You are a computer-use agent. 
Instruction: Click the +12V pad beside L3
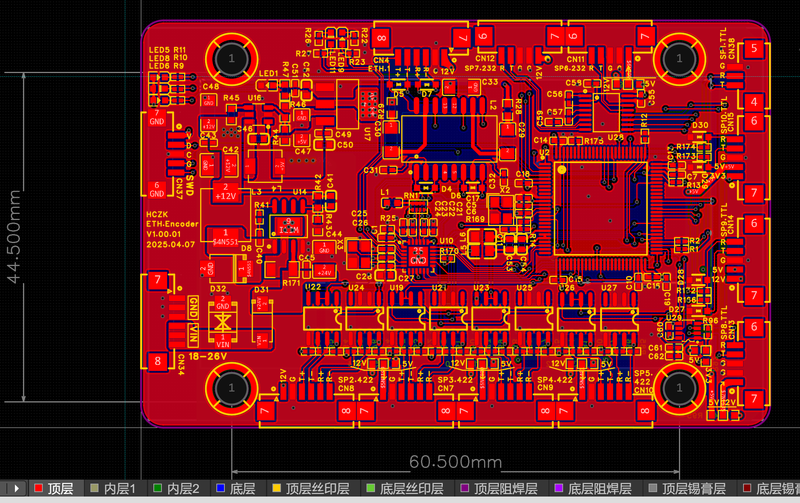click(x=226, y=192)
